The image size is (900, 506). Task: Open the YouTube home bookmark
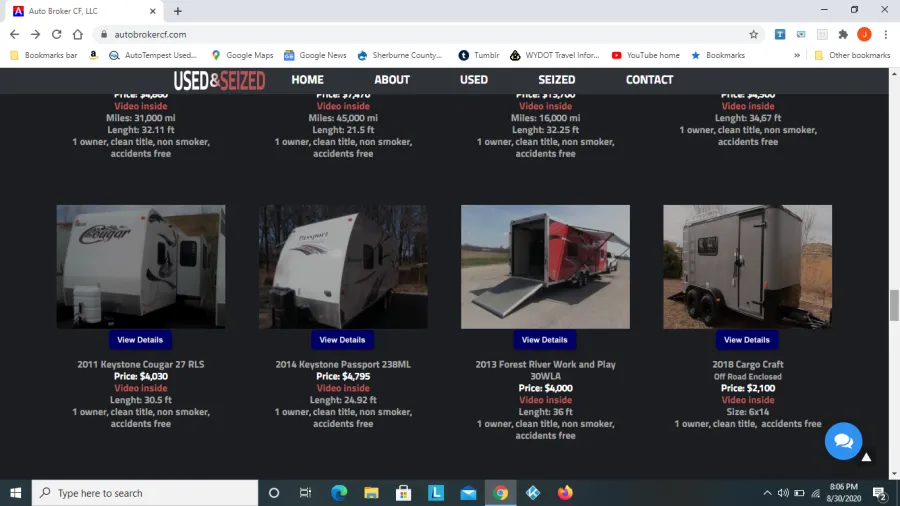(x=645, y=55)
